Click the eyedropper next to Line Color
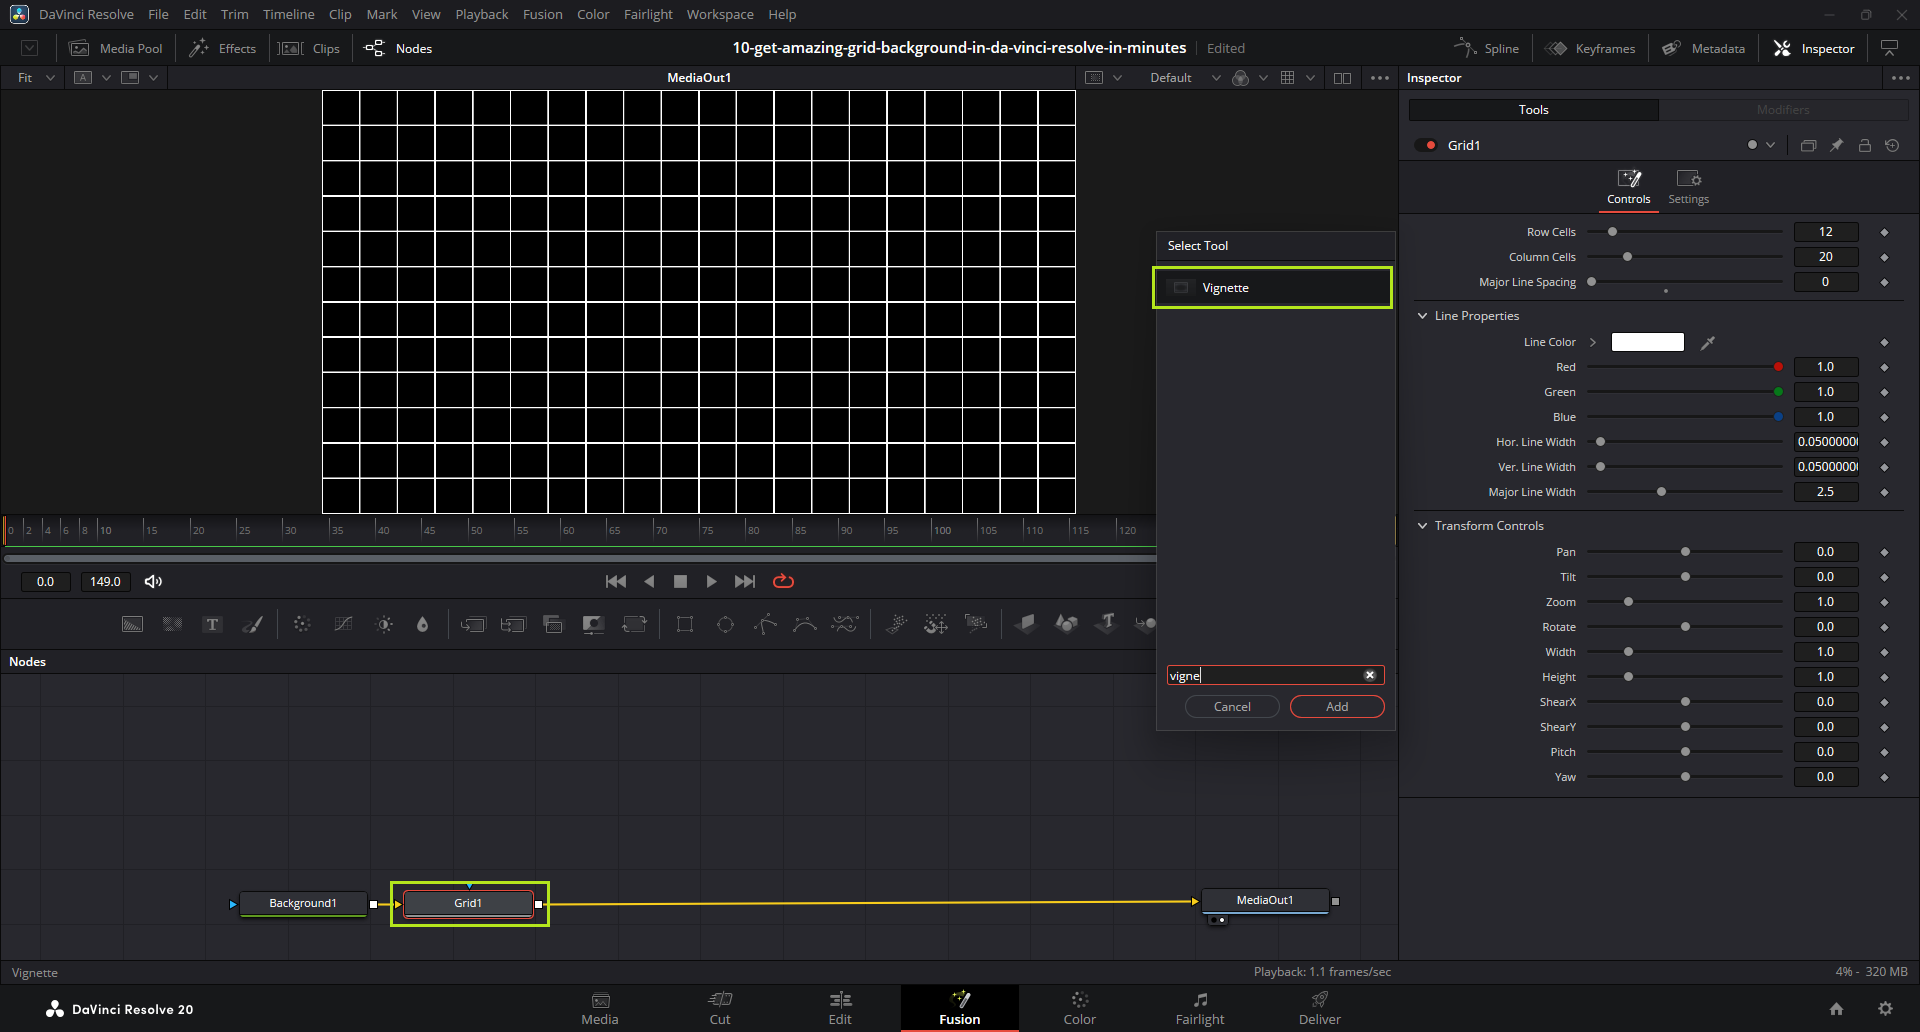This screenshot has height=1032, width=1920. [1708, 343]
